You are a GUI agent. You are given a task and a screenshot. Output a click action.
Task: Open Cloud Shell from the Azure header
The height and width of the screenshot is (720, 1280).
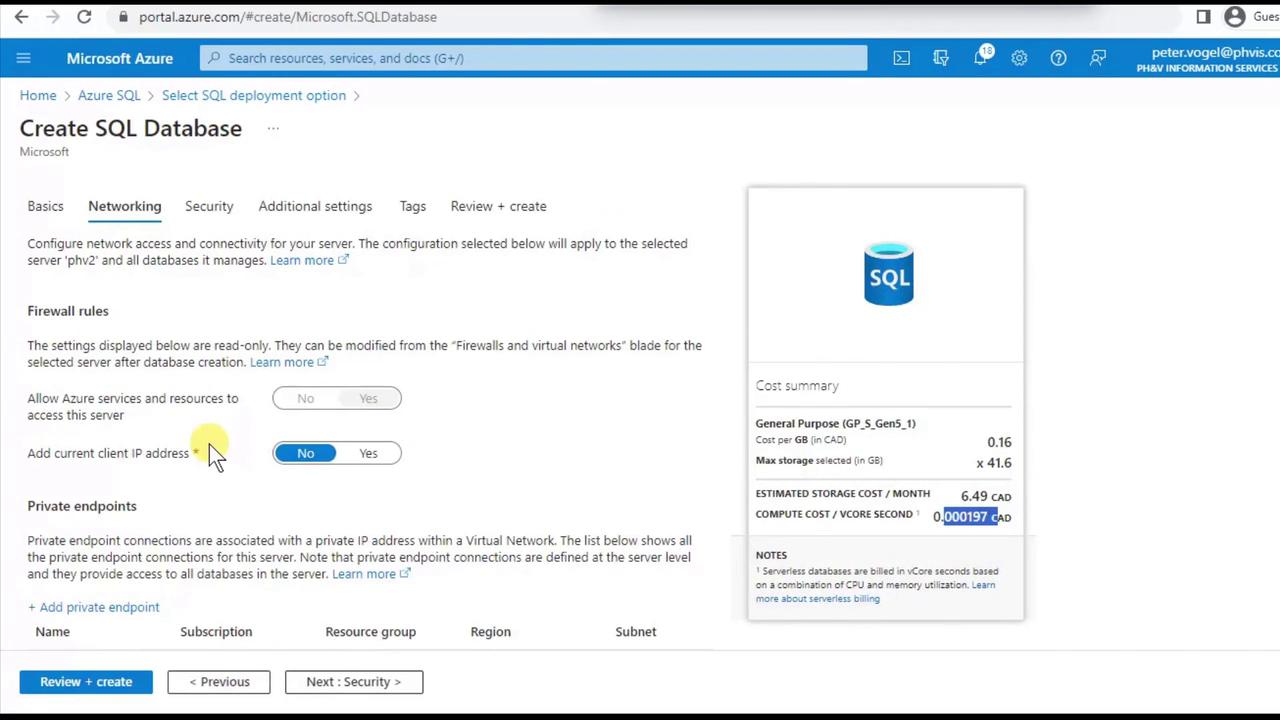pyautogui.click(x=902, y=58)
